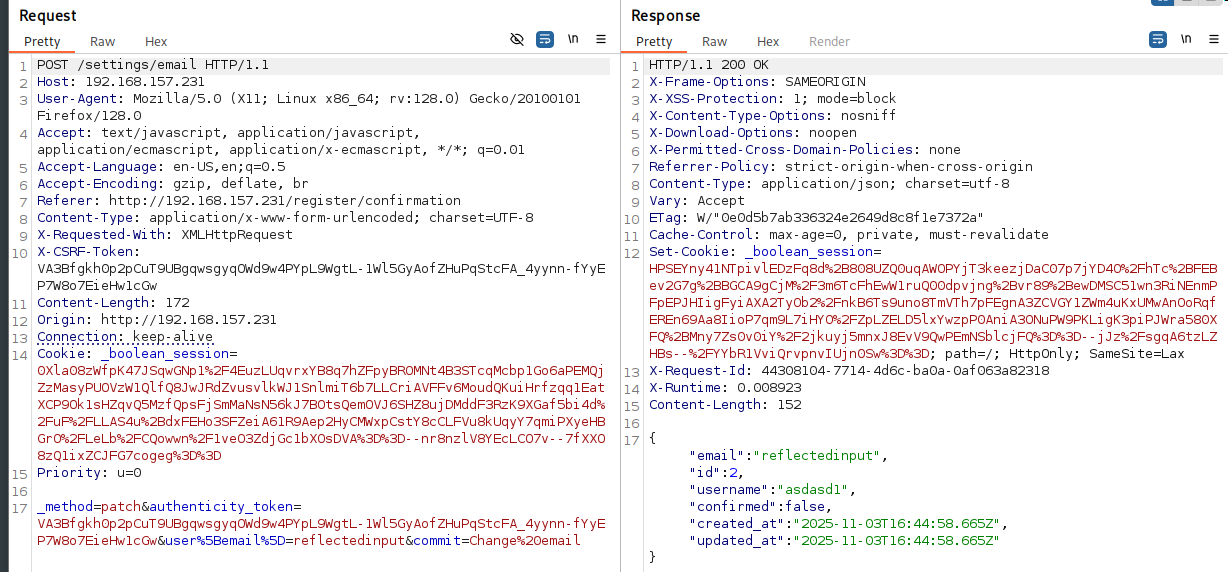Switch Request view to Hex tab
1228x572 pixels.
156,42
